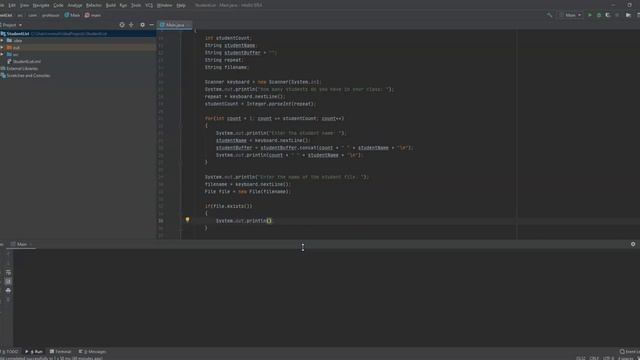
Task: Expand the src folder
Action: 2,55
